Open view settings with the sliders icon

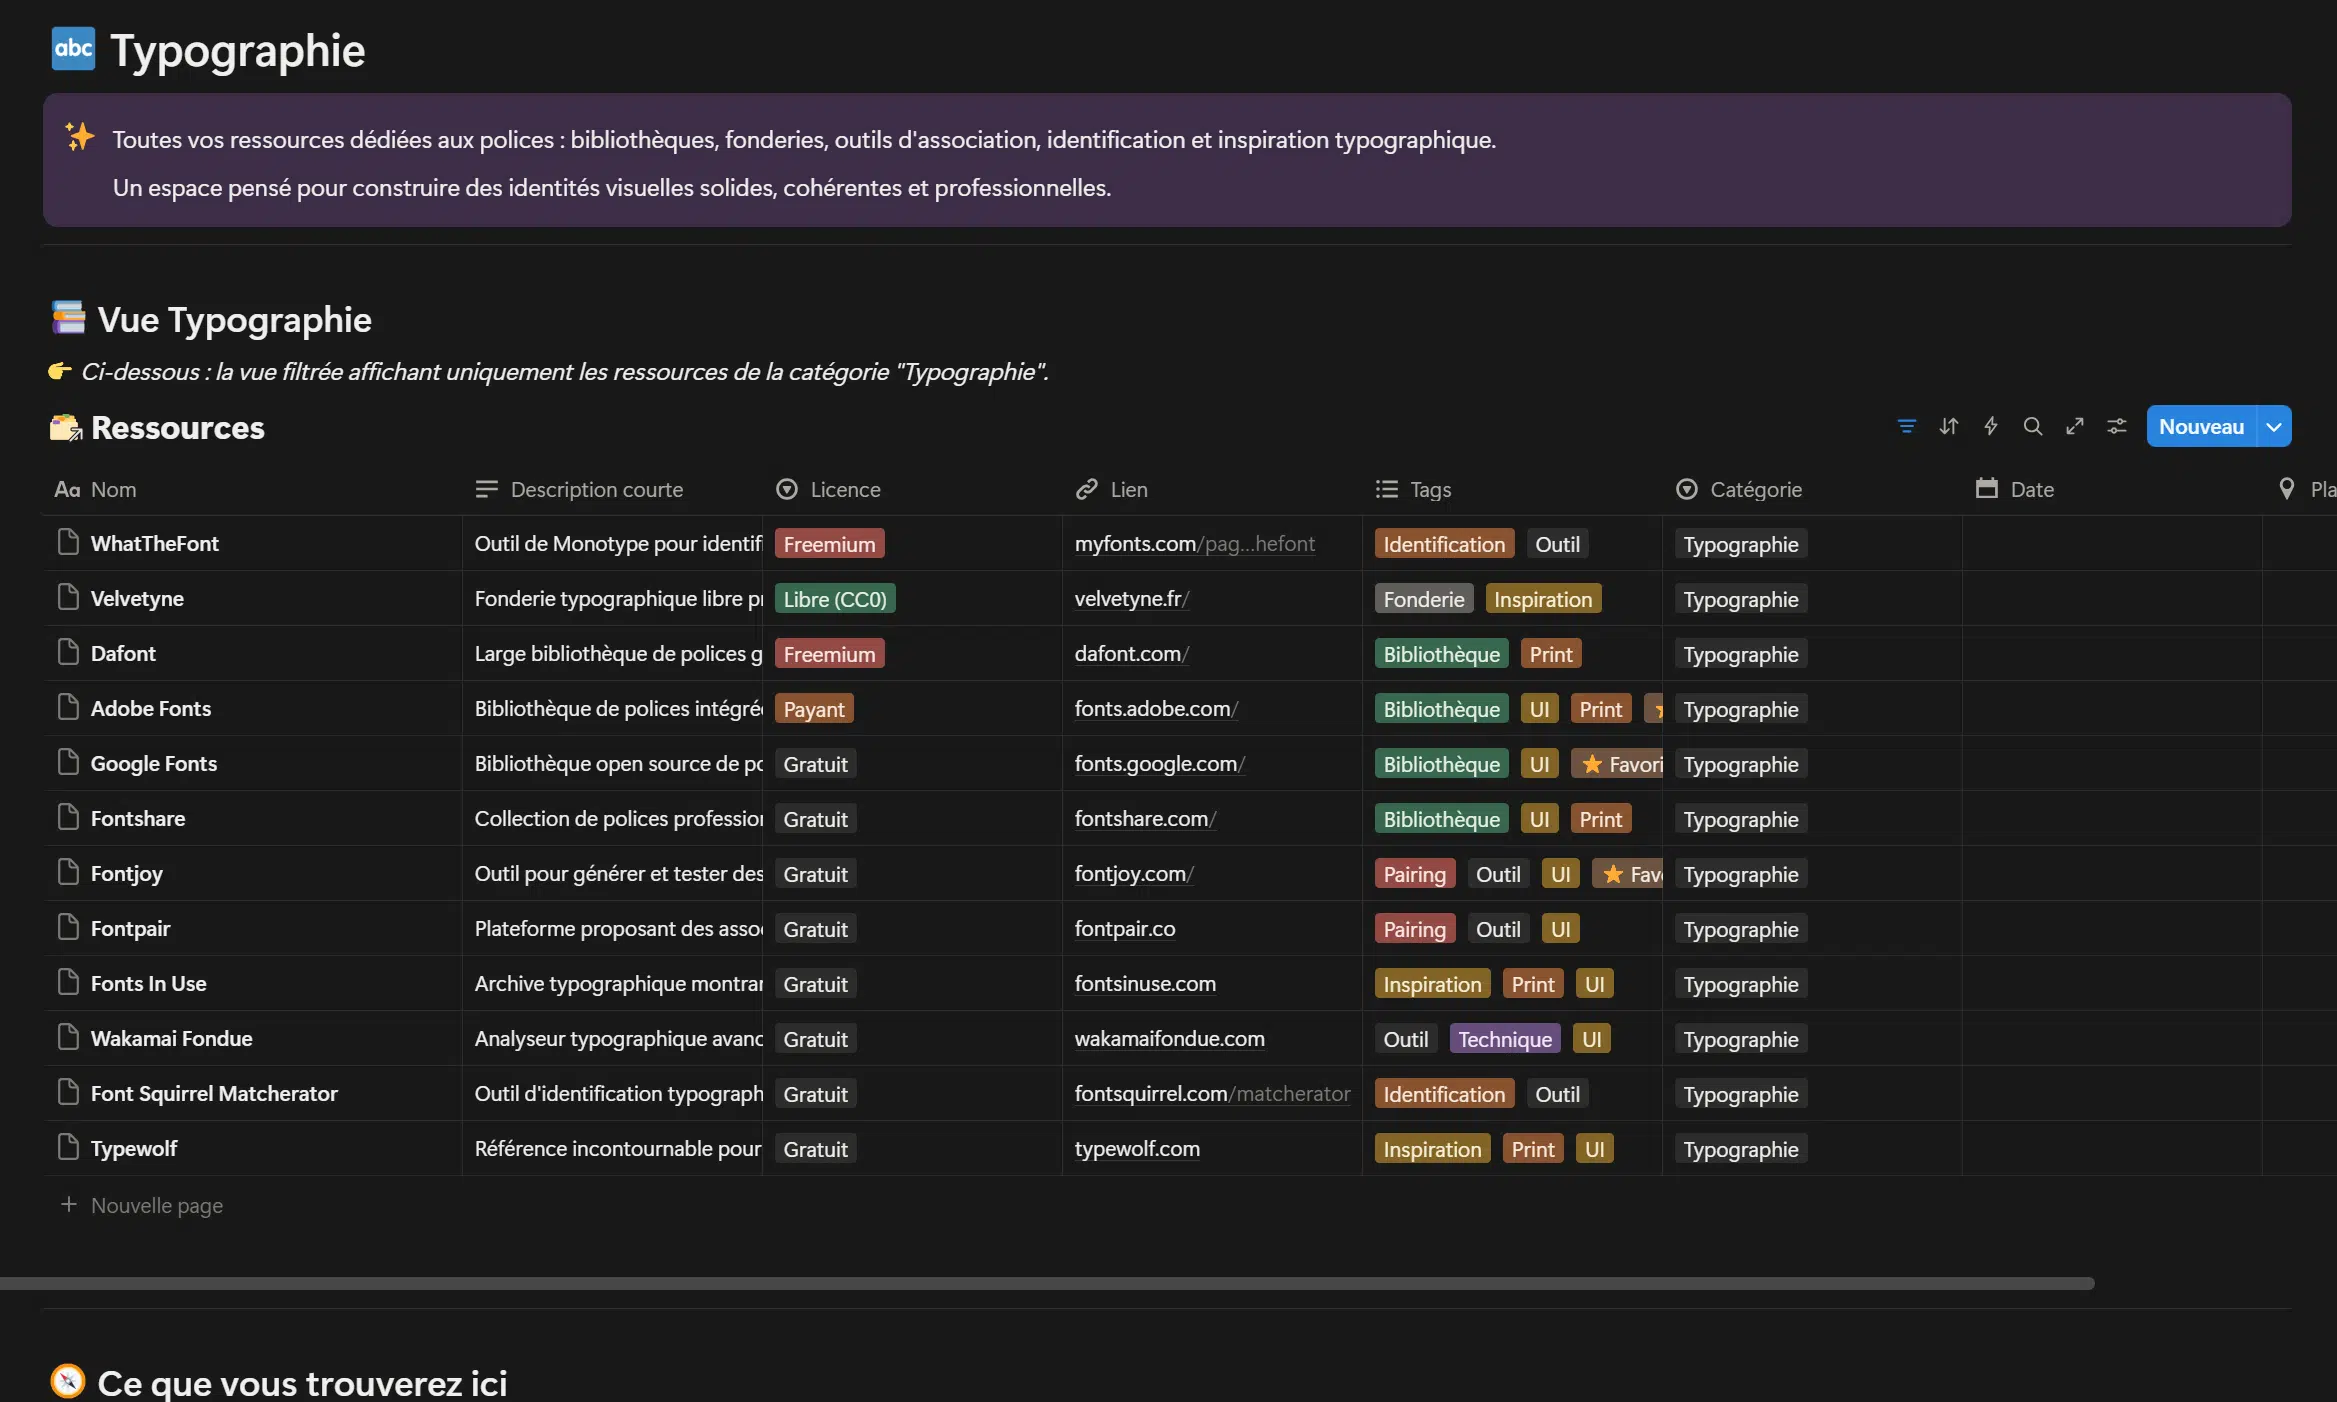click(2117, 426)
